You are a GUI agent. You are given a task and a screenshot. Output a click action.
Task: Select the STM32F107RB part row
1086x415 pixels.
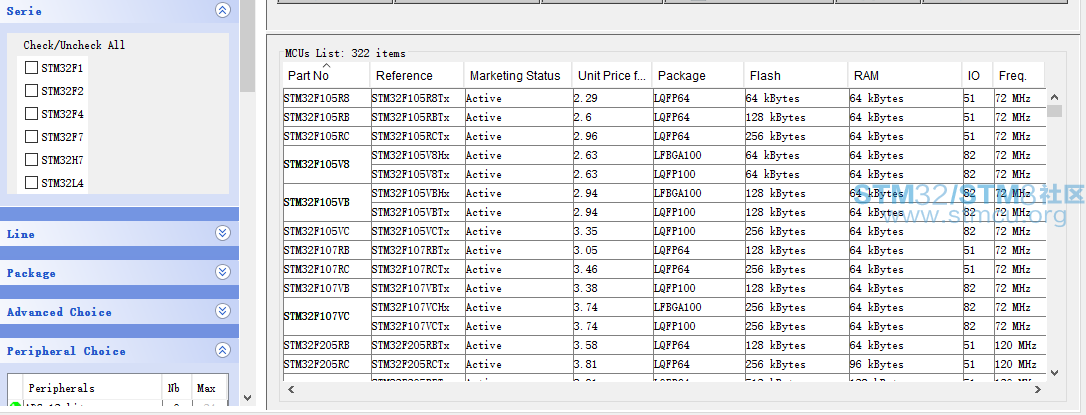(x=664, y=250)
